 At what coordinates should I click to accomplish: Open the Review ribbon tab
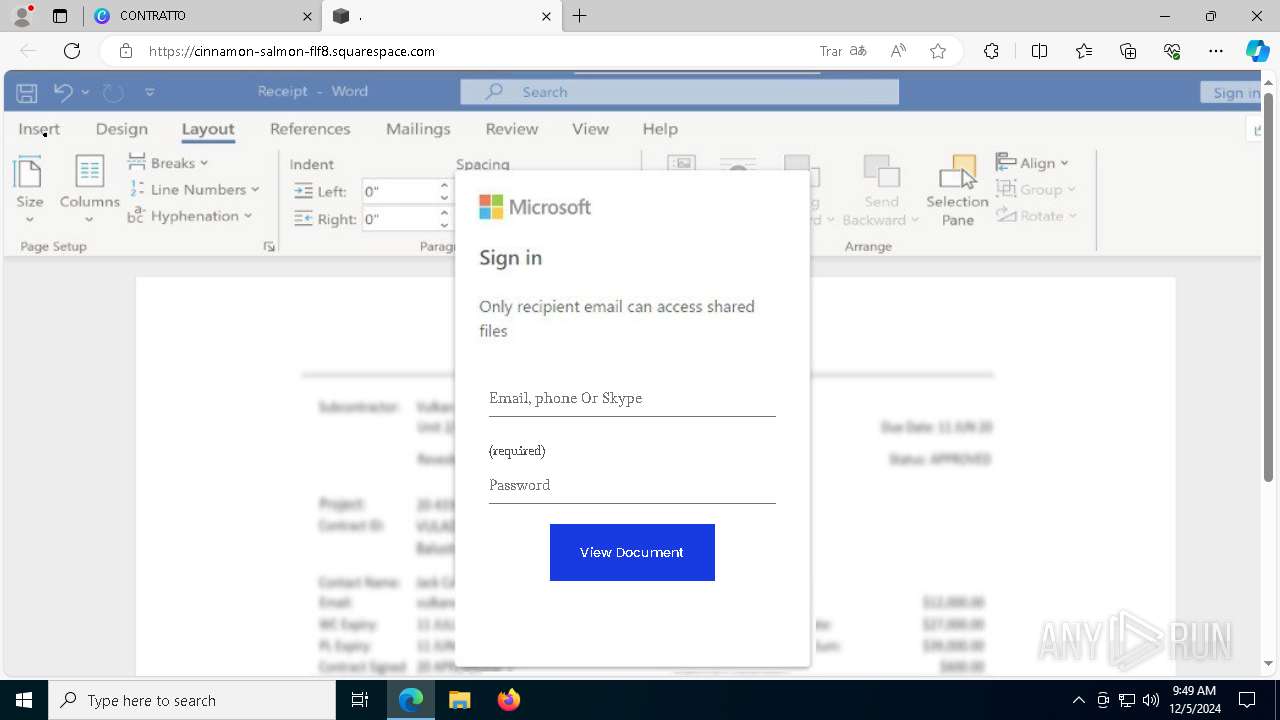[512, 129]
